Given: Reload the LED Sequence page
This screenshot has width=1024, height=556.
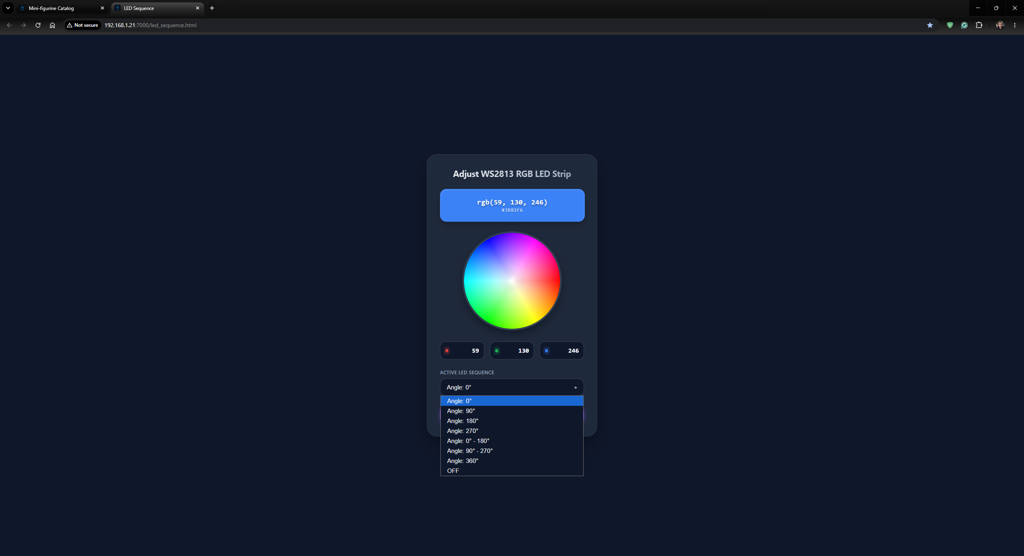Looking at the screenshot, I should 38,25.
